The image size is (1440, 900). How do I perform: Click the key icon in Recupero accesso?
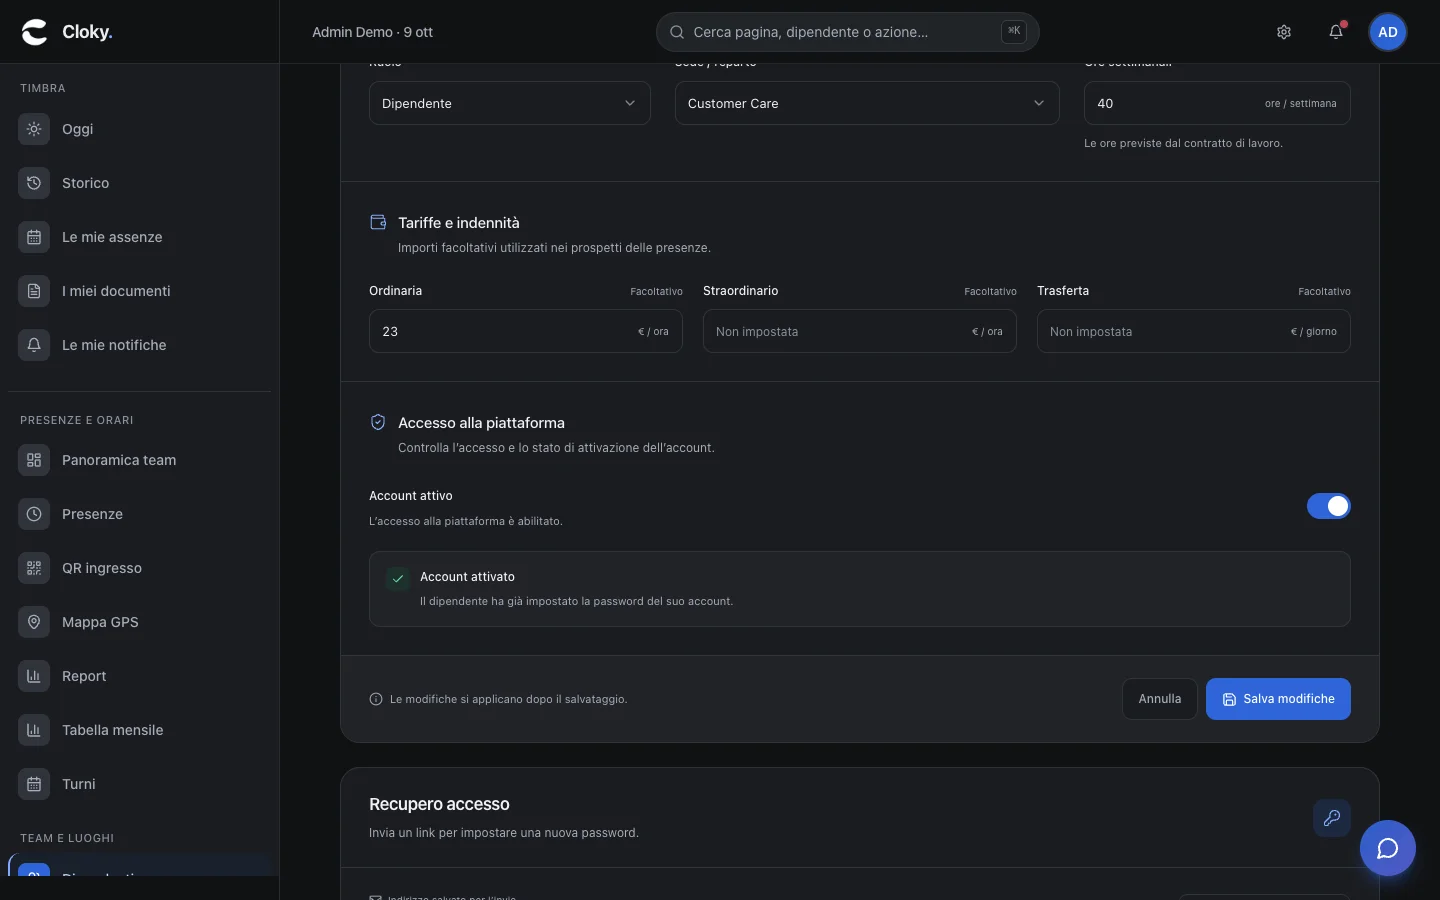1332,818
